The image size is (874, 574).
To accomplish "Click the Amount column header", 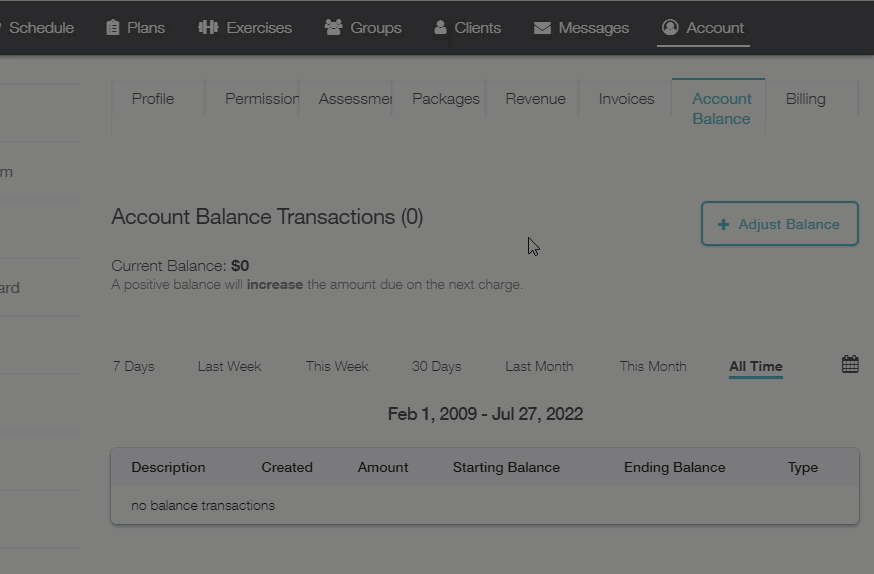I will tap(382, 467).
